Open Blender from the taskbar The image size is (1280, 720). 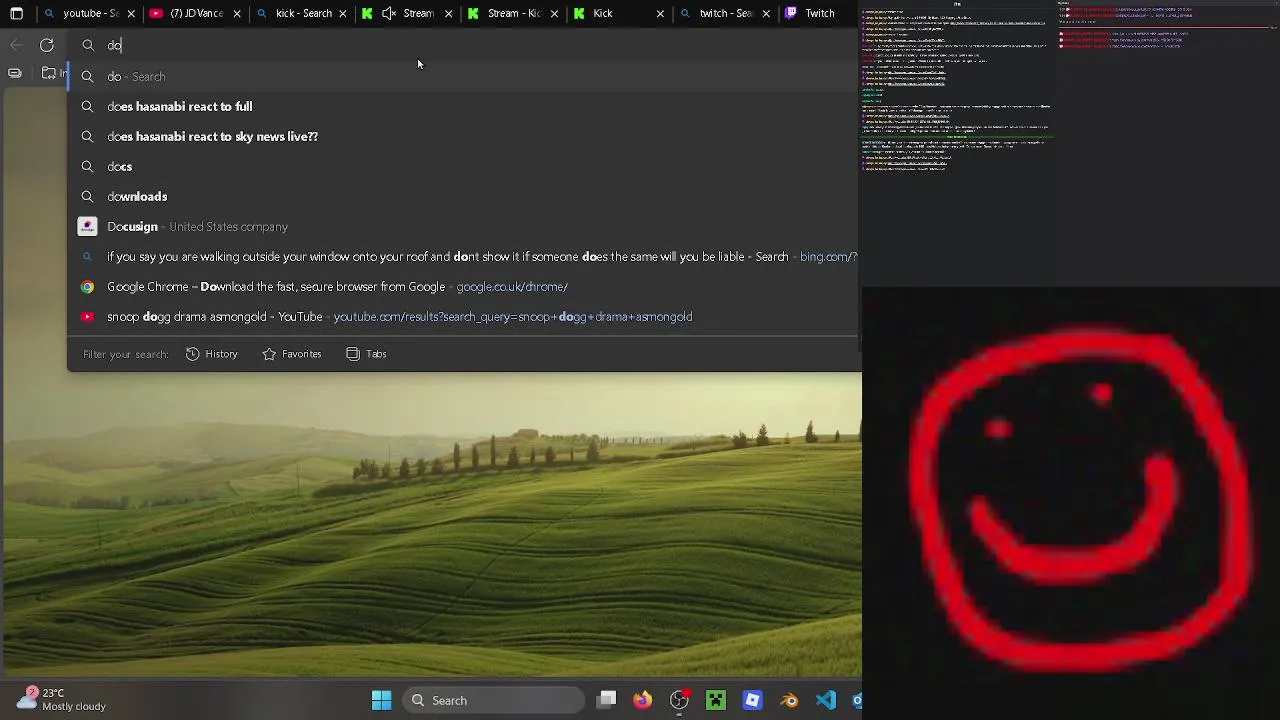point(789,700)
